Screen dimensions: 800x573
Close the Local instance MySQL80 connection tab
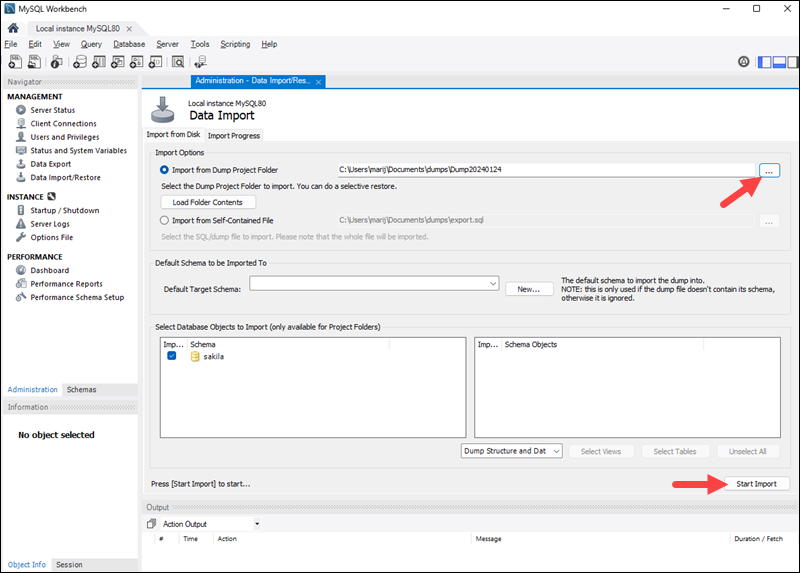coord(129,29)
